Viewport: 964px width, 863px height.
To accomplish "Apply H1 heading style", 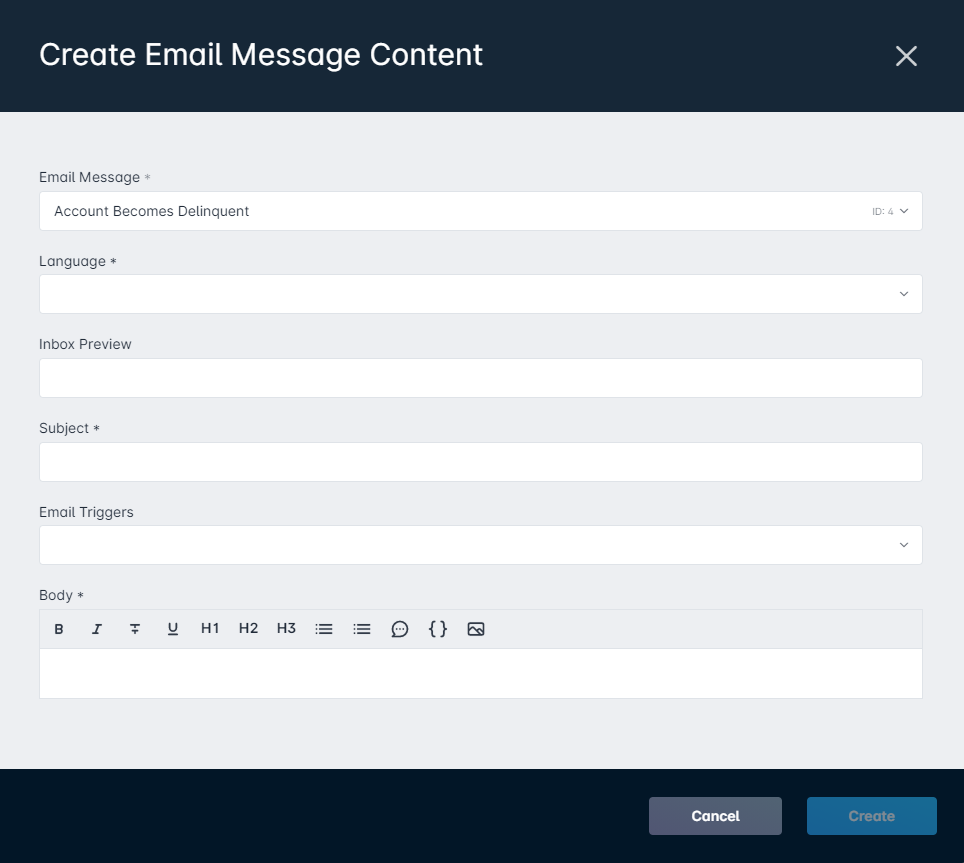I will click(210, 629).
